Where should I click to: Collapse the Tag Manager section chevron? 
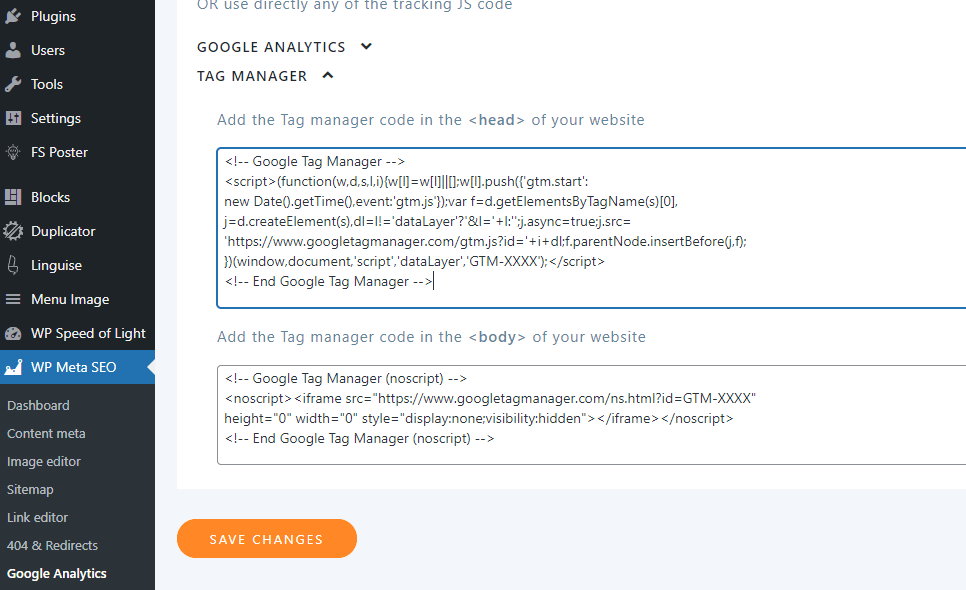(328, 75)
